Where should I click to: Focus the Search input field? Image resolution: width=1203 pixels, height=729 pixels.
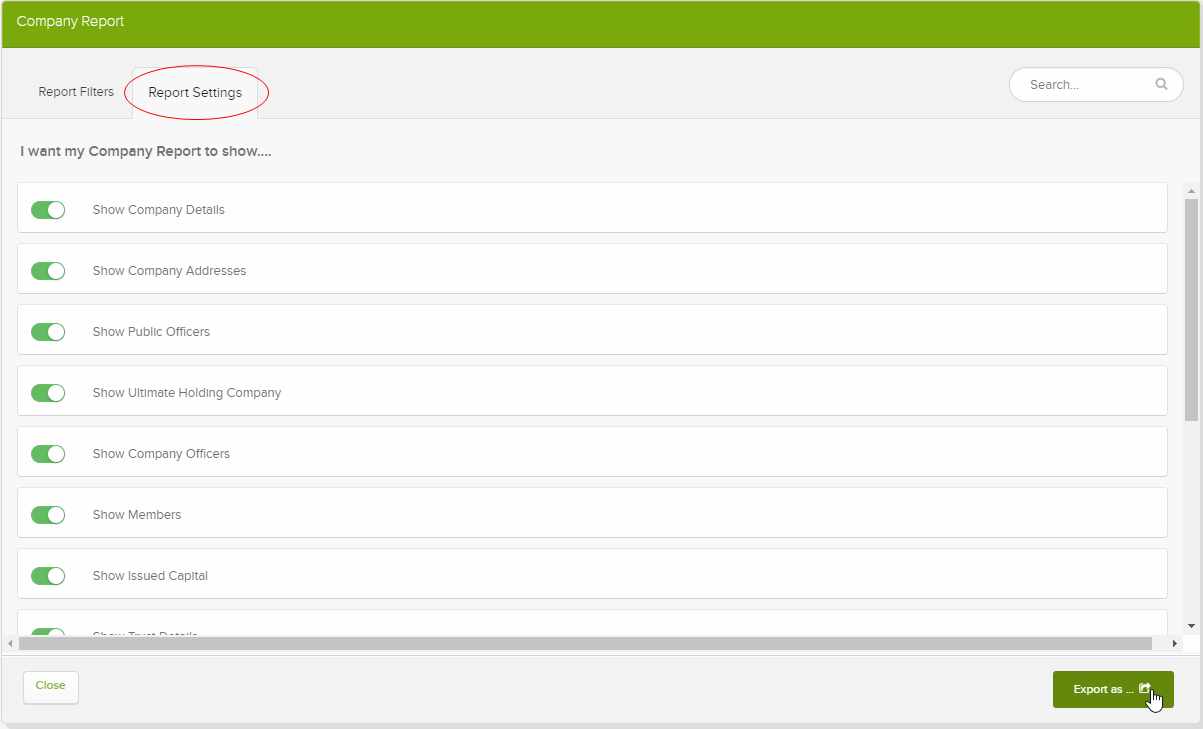1096,85
